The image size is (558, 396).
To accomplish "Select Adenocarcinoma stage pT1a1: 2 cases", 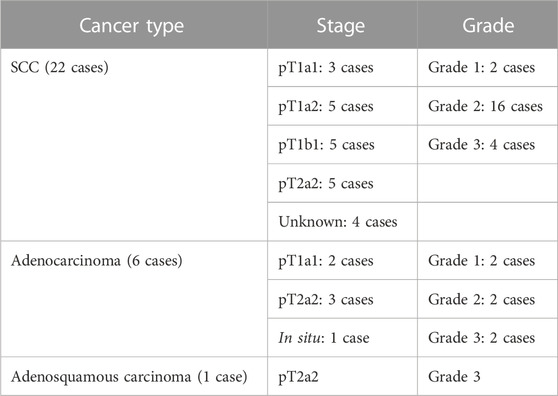I will tap(342, 260).
